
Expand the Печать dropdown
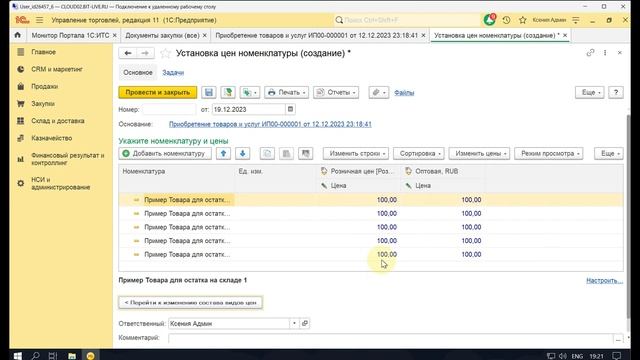click(286, 92)
